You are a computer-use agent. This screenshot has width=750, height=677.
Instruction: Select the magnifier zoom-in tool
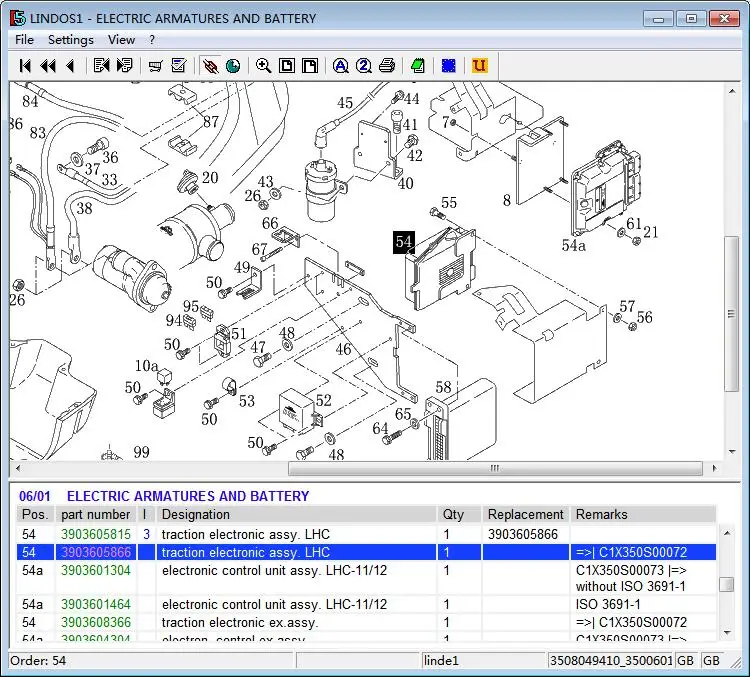264,66
